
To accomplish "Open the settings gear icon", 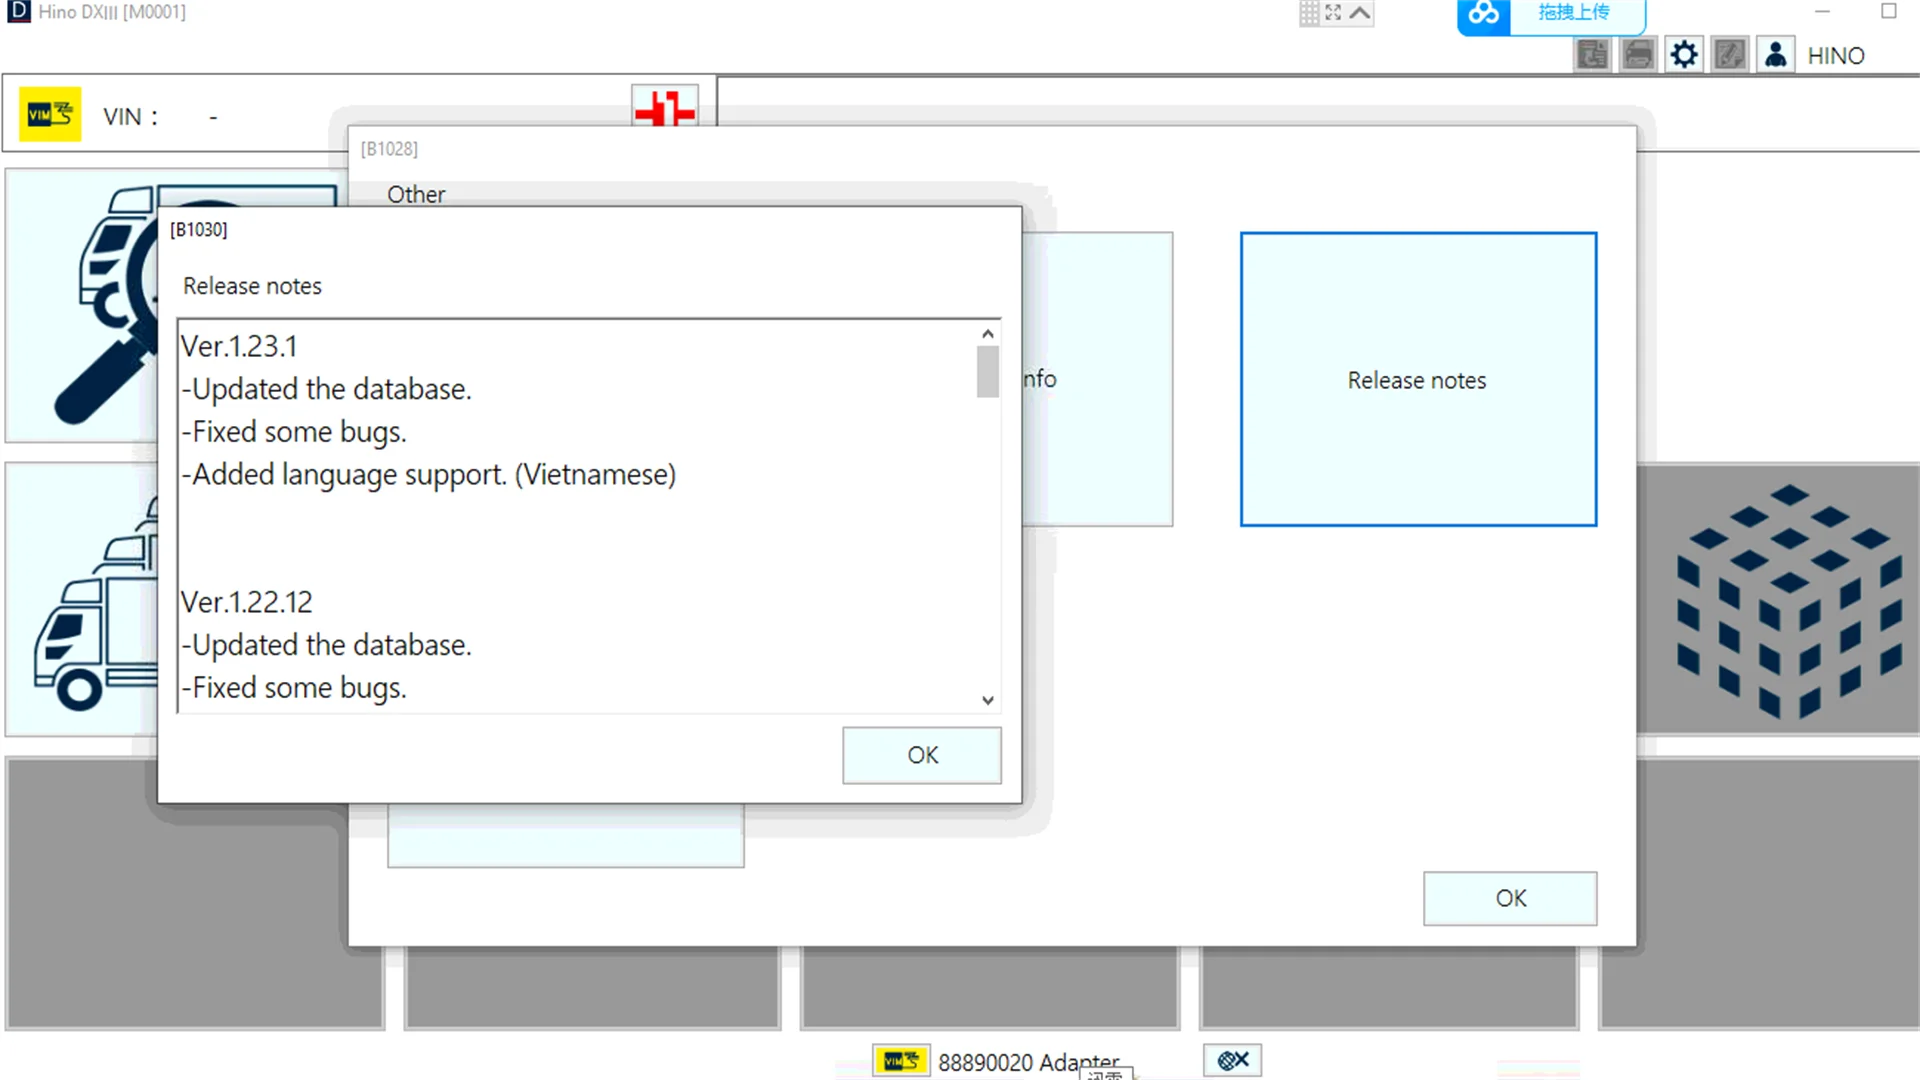I will tap(1684, 55).
